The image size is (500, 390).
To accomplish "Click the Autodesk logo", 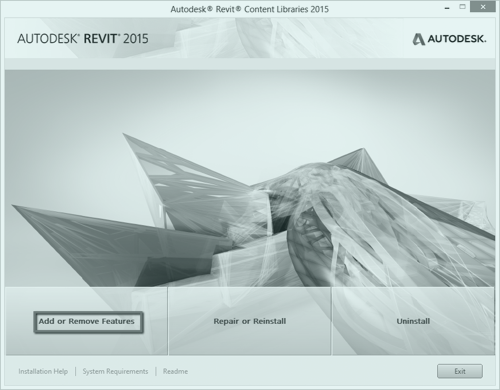I will pos(449,39).
